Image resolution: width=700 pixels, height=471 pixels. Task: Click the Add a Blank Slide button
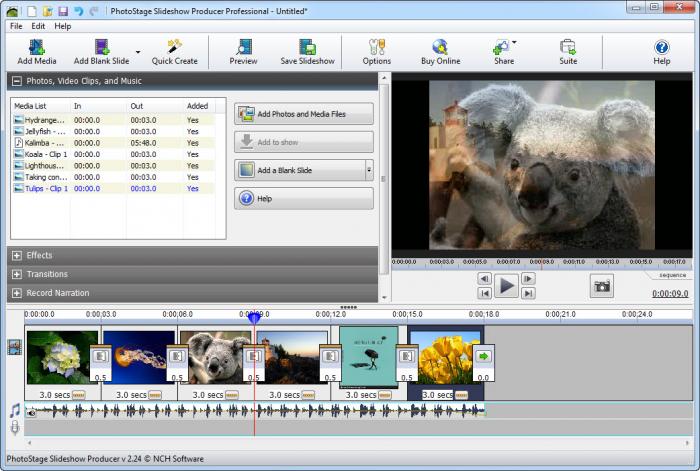(300, 170)
